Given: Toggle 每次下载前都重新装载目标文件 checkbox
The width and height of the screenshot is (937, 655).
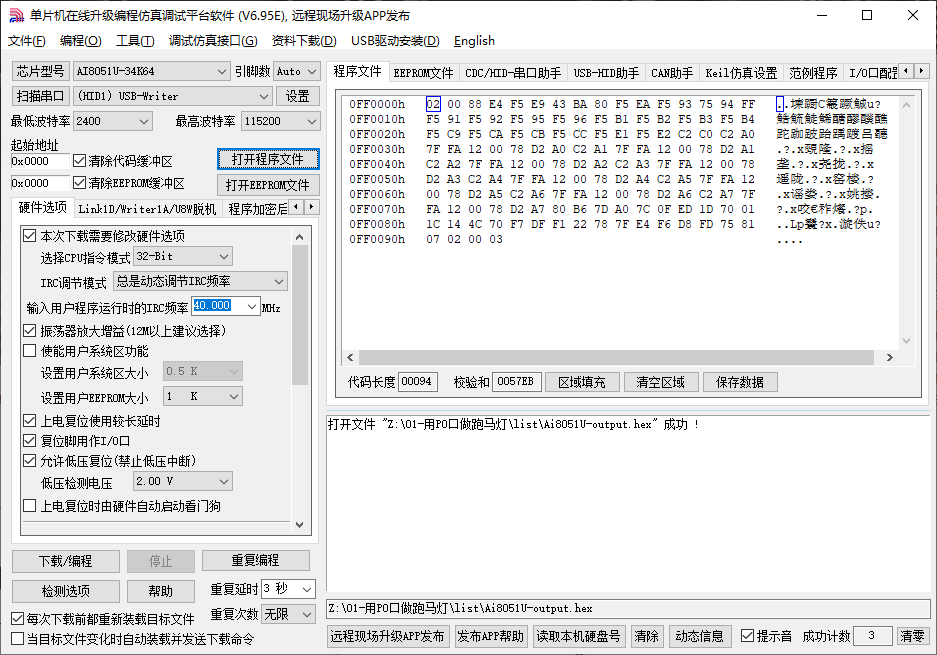Looking at the screenshot, I should (x=18, y=619).
